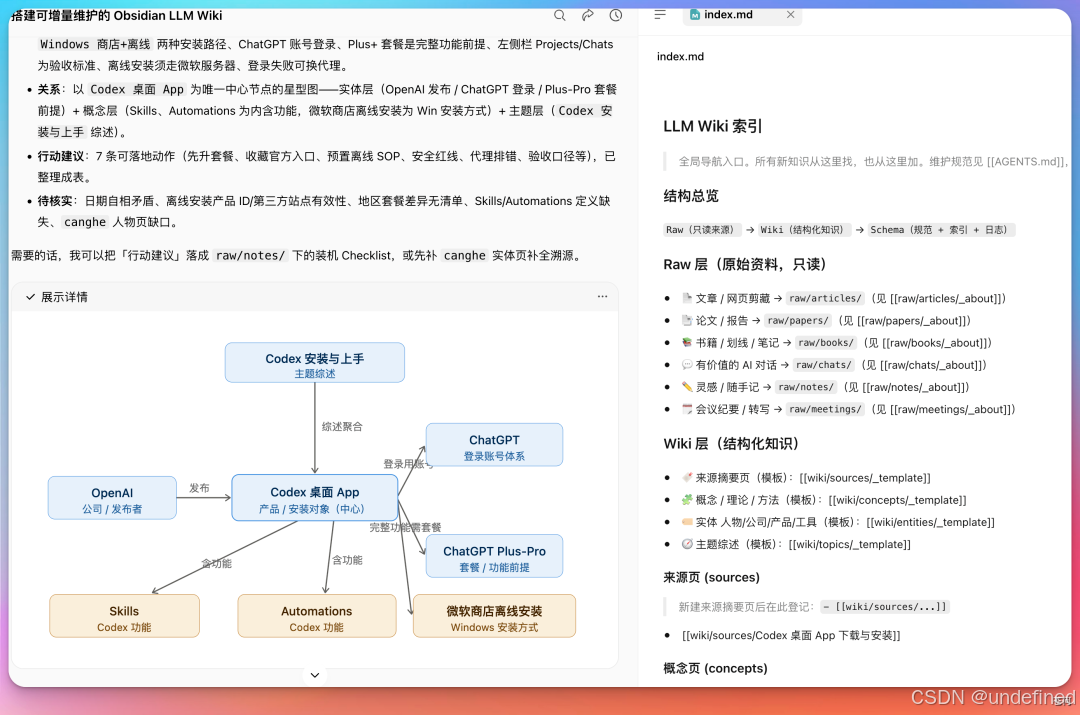The height and width of the screenshot is (715, 1080).
Task: Open the [[AGENTS.md]] link in the index note
Action: click(x=1026, y=161)
